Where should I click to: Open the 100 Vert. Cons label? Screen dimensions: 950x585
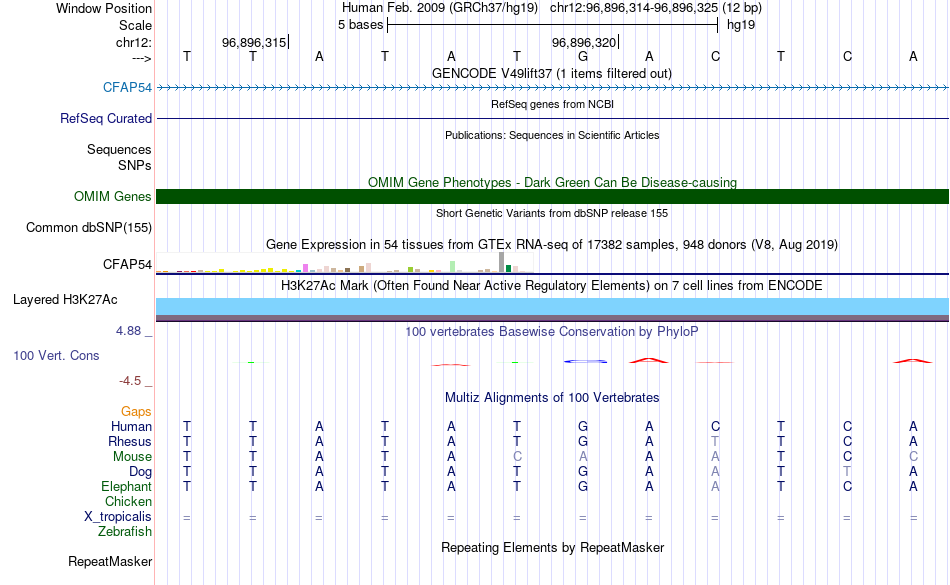point(56,355)
